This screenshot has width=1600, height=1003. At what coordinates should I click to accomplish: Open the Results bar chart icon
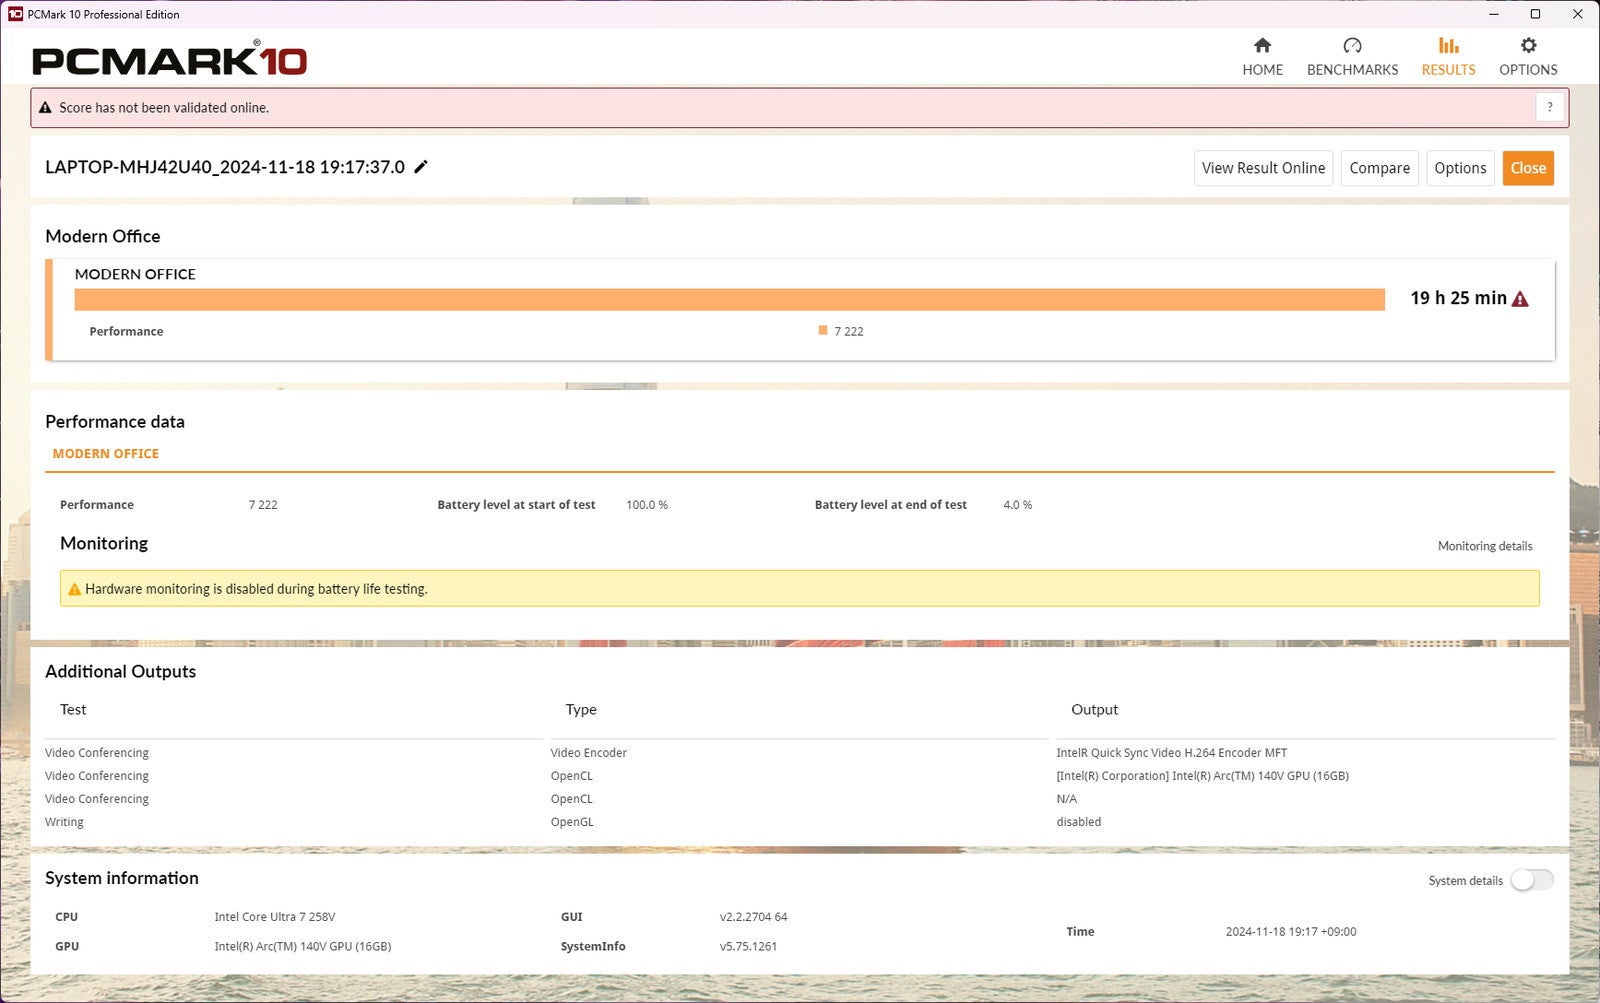tap(1448, 45)
